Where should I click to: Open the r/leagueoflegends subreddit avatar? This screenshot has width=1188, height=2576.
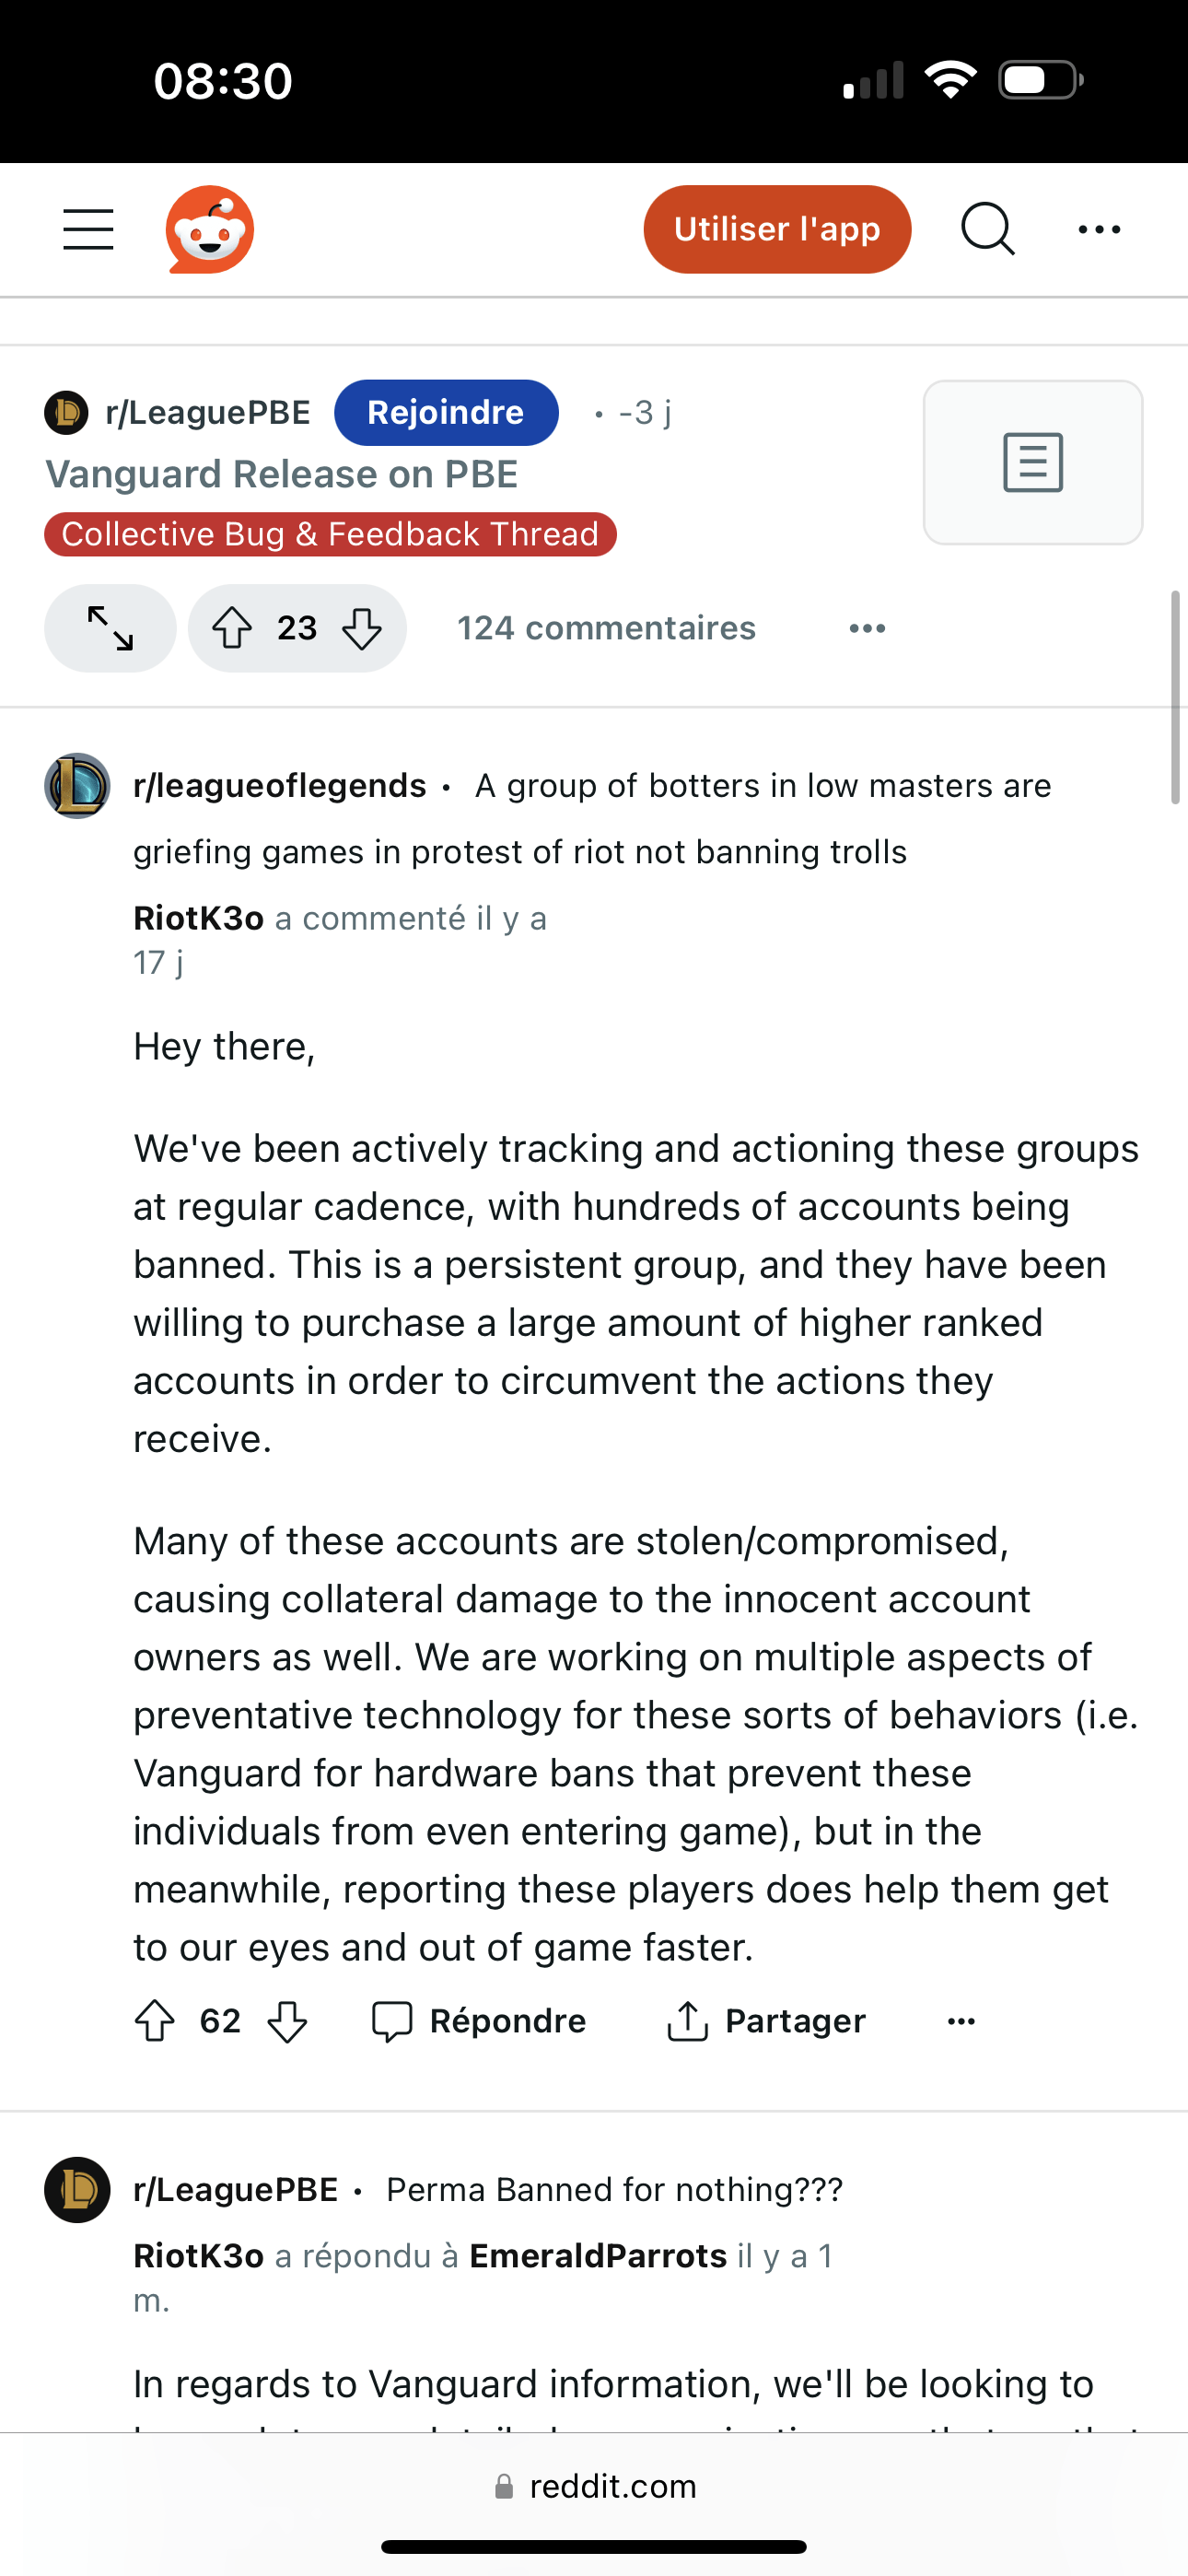[77, 786]
